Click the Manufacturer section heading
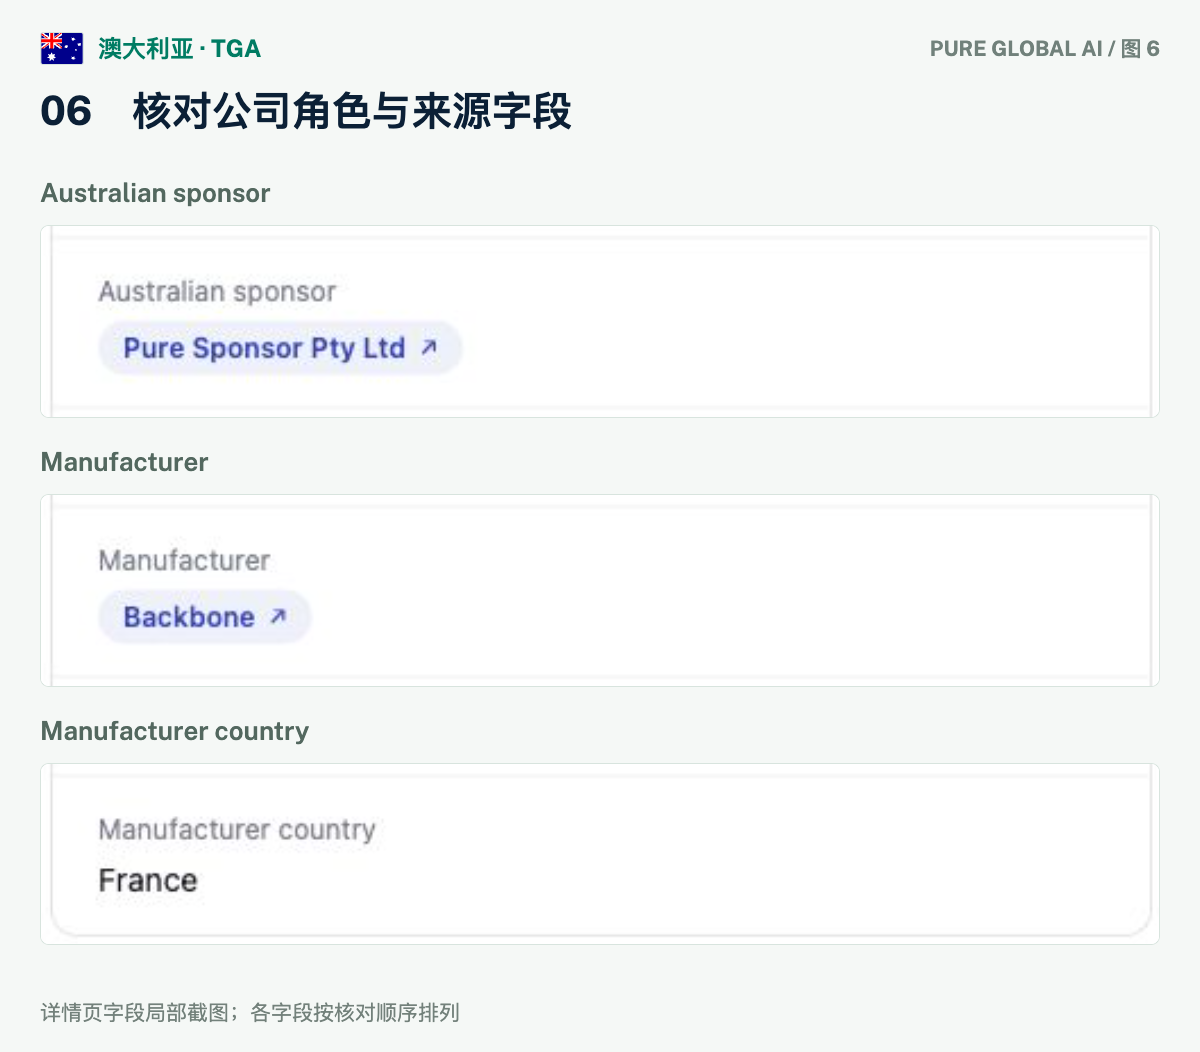The height and width of the screenshot is (1052, 1200). tap(124, 462)
